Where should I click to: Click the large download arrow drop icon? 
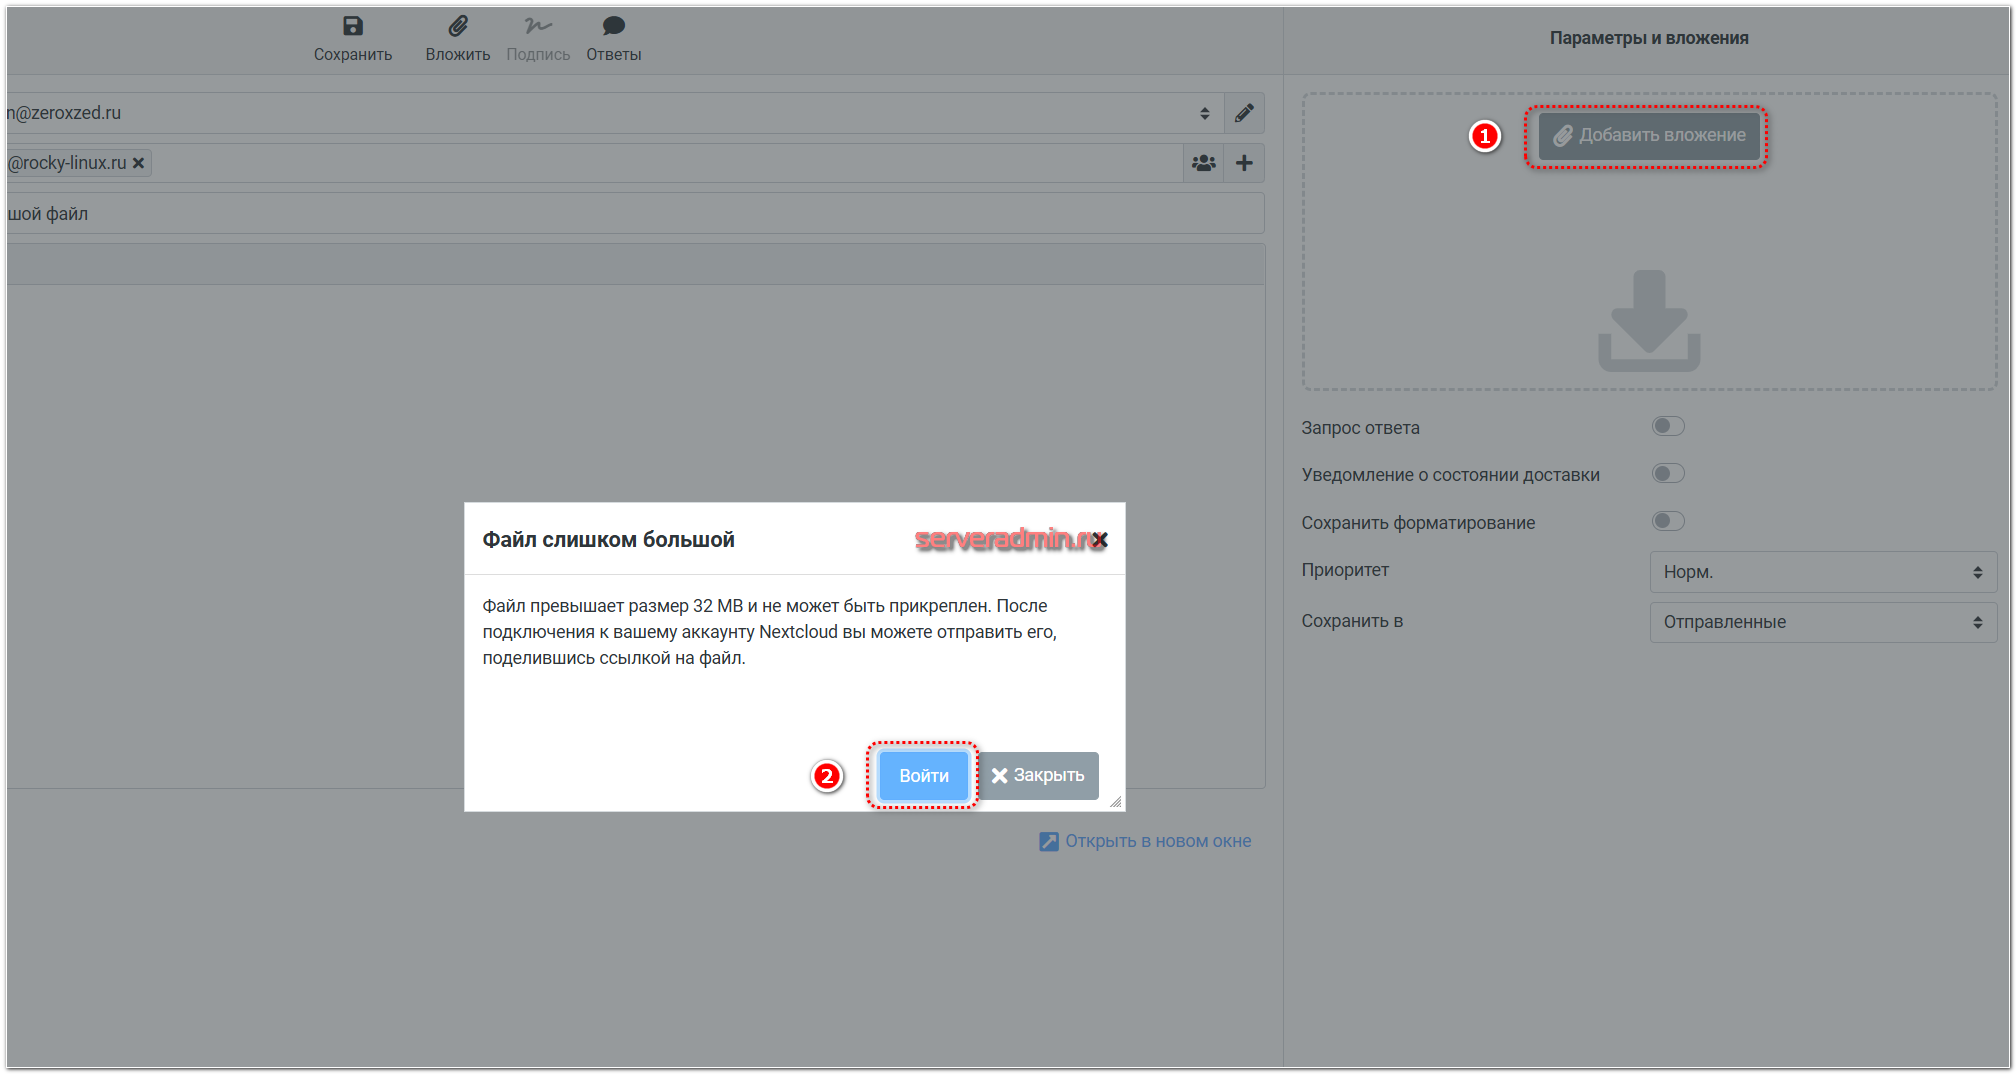[1648, 320]
